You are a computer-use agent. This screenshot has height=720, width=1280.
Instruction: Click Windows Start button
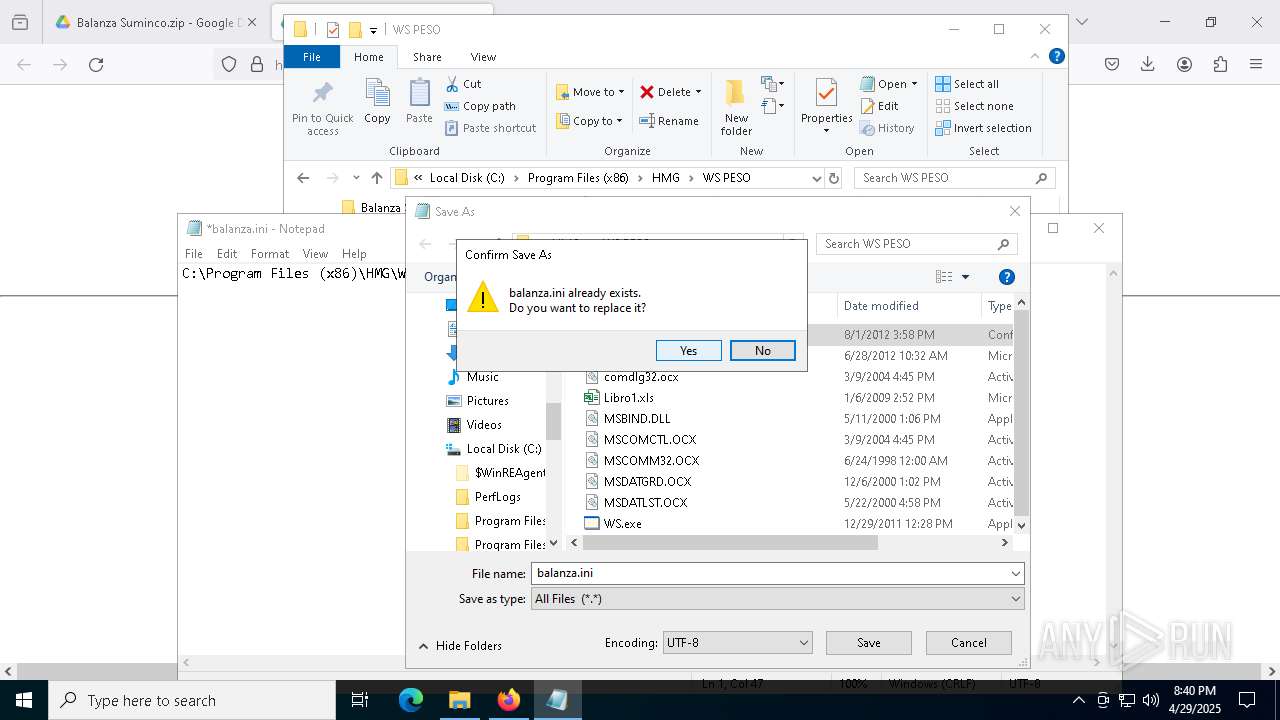tap(24, 700)
